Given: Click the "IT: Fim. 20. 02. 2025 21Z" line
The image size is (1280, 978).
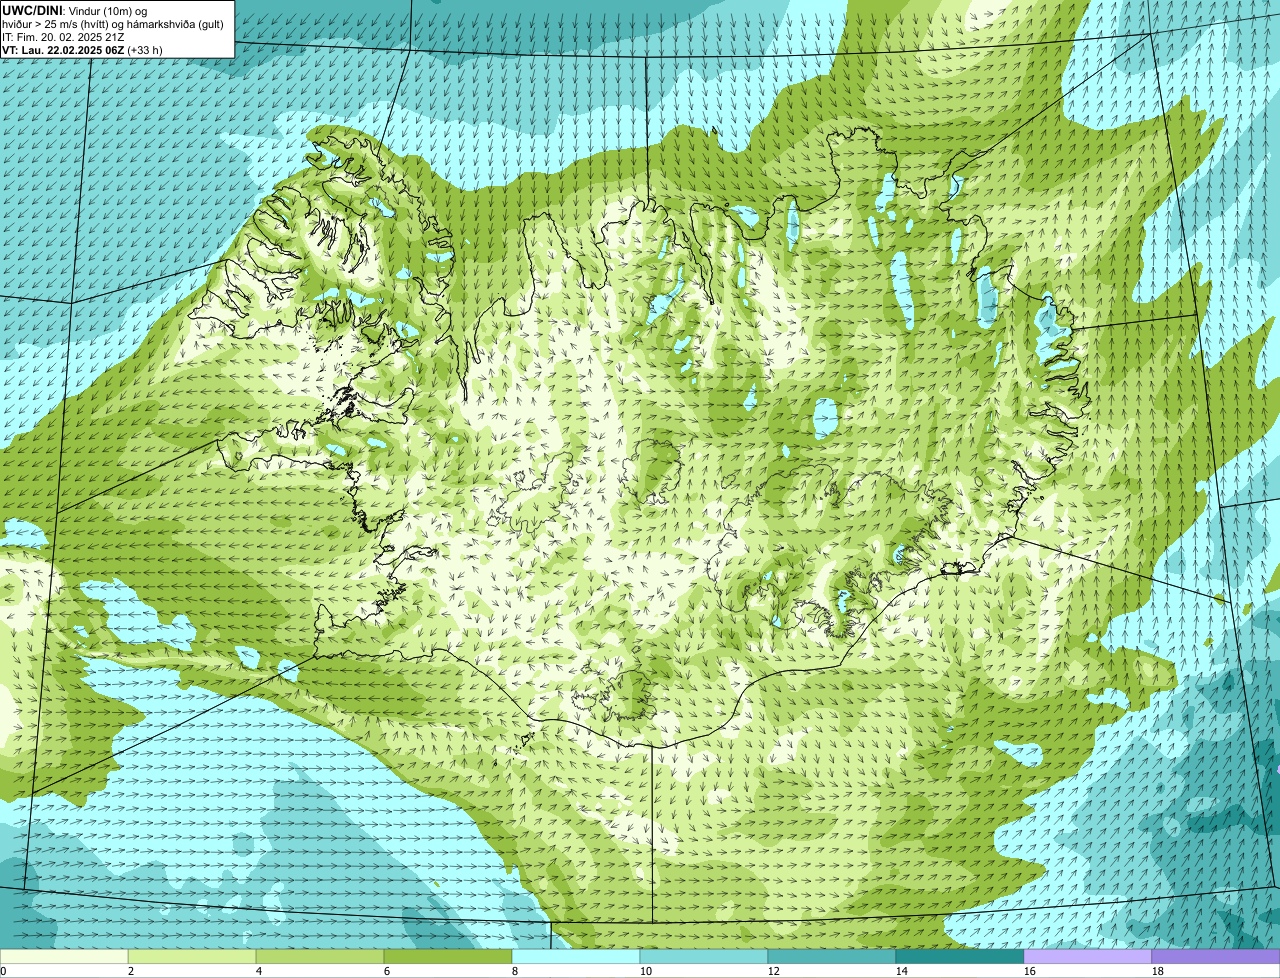Looking at the screenshot, I should pyautogui.click(x=63, y=36).
